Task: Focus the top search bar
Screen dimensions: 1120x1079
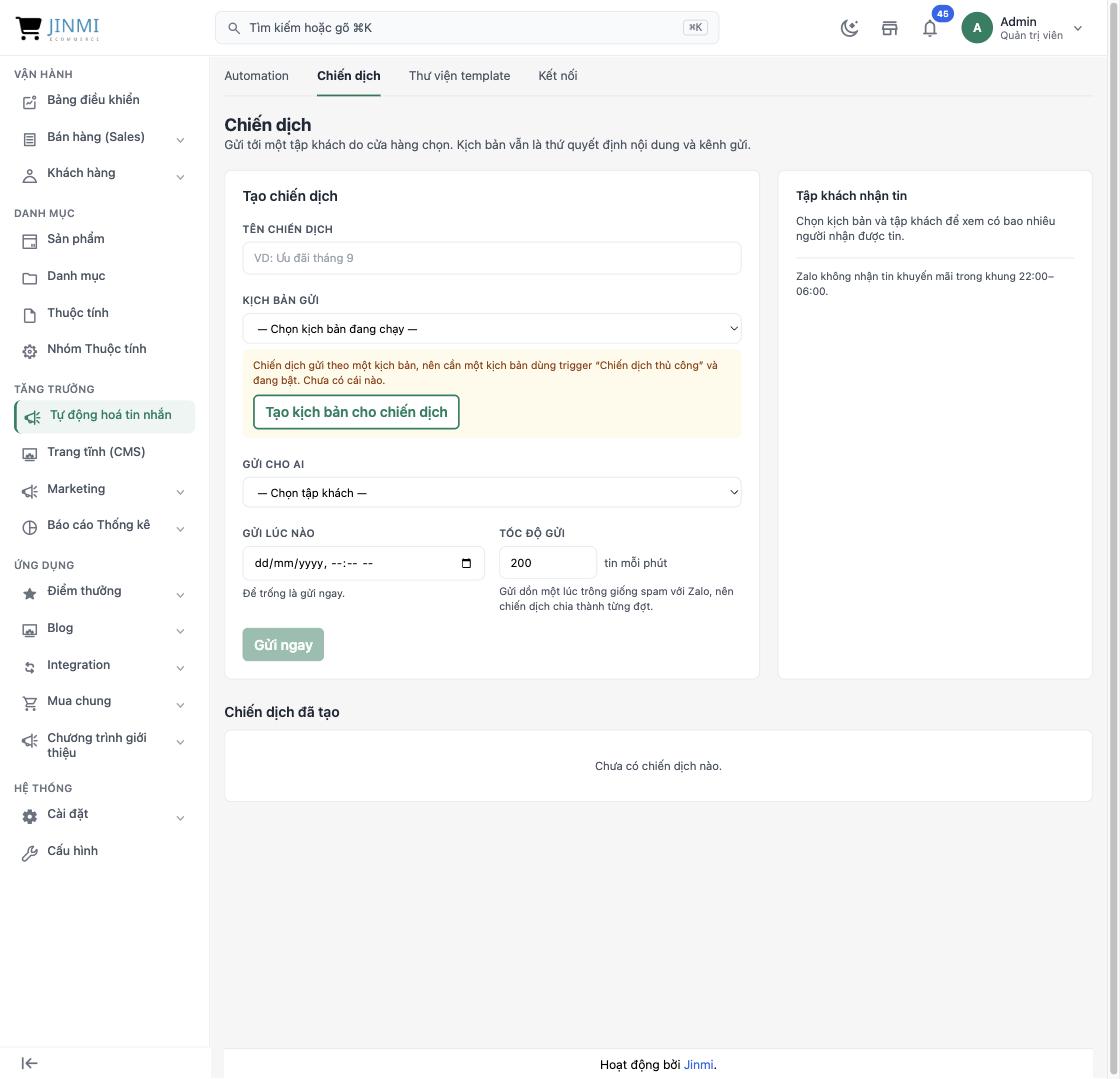Action: [467, 28]
